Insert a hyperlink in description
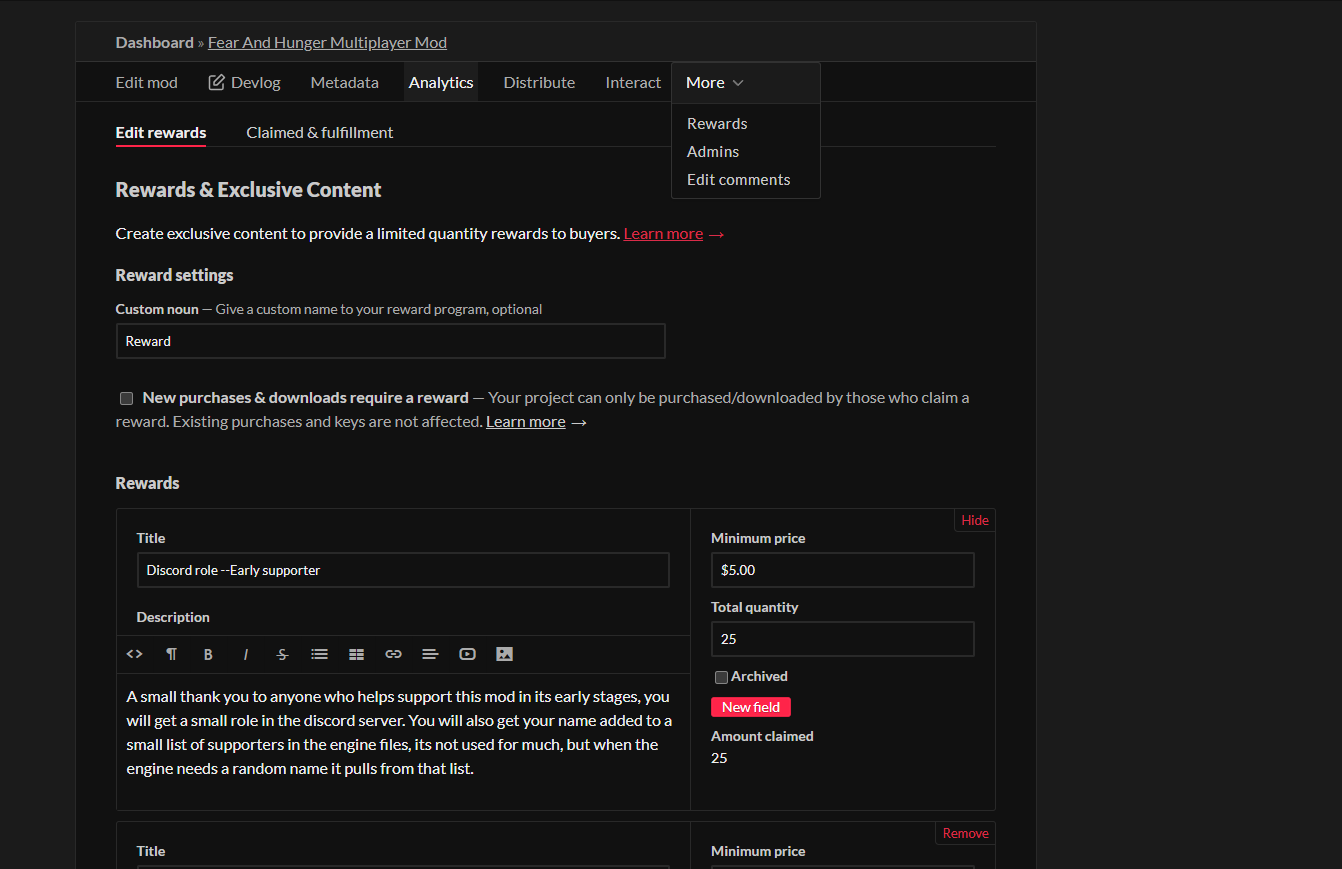Image resolution: width=1342 pixels, height=869 pixels. click(393, 654)
